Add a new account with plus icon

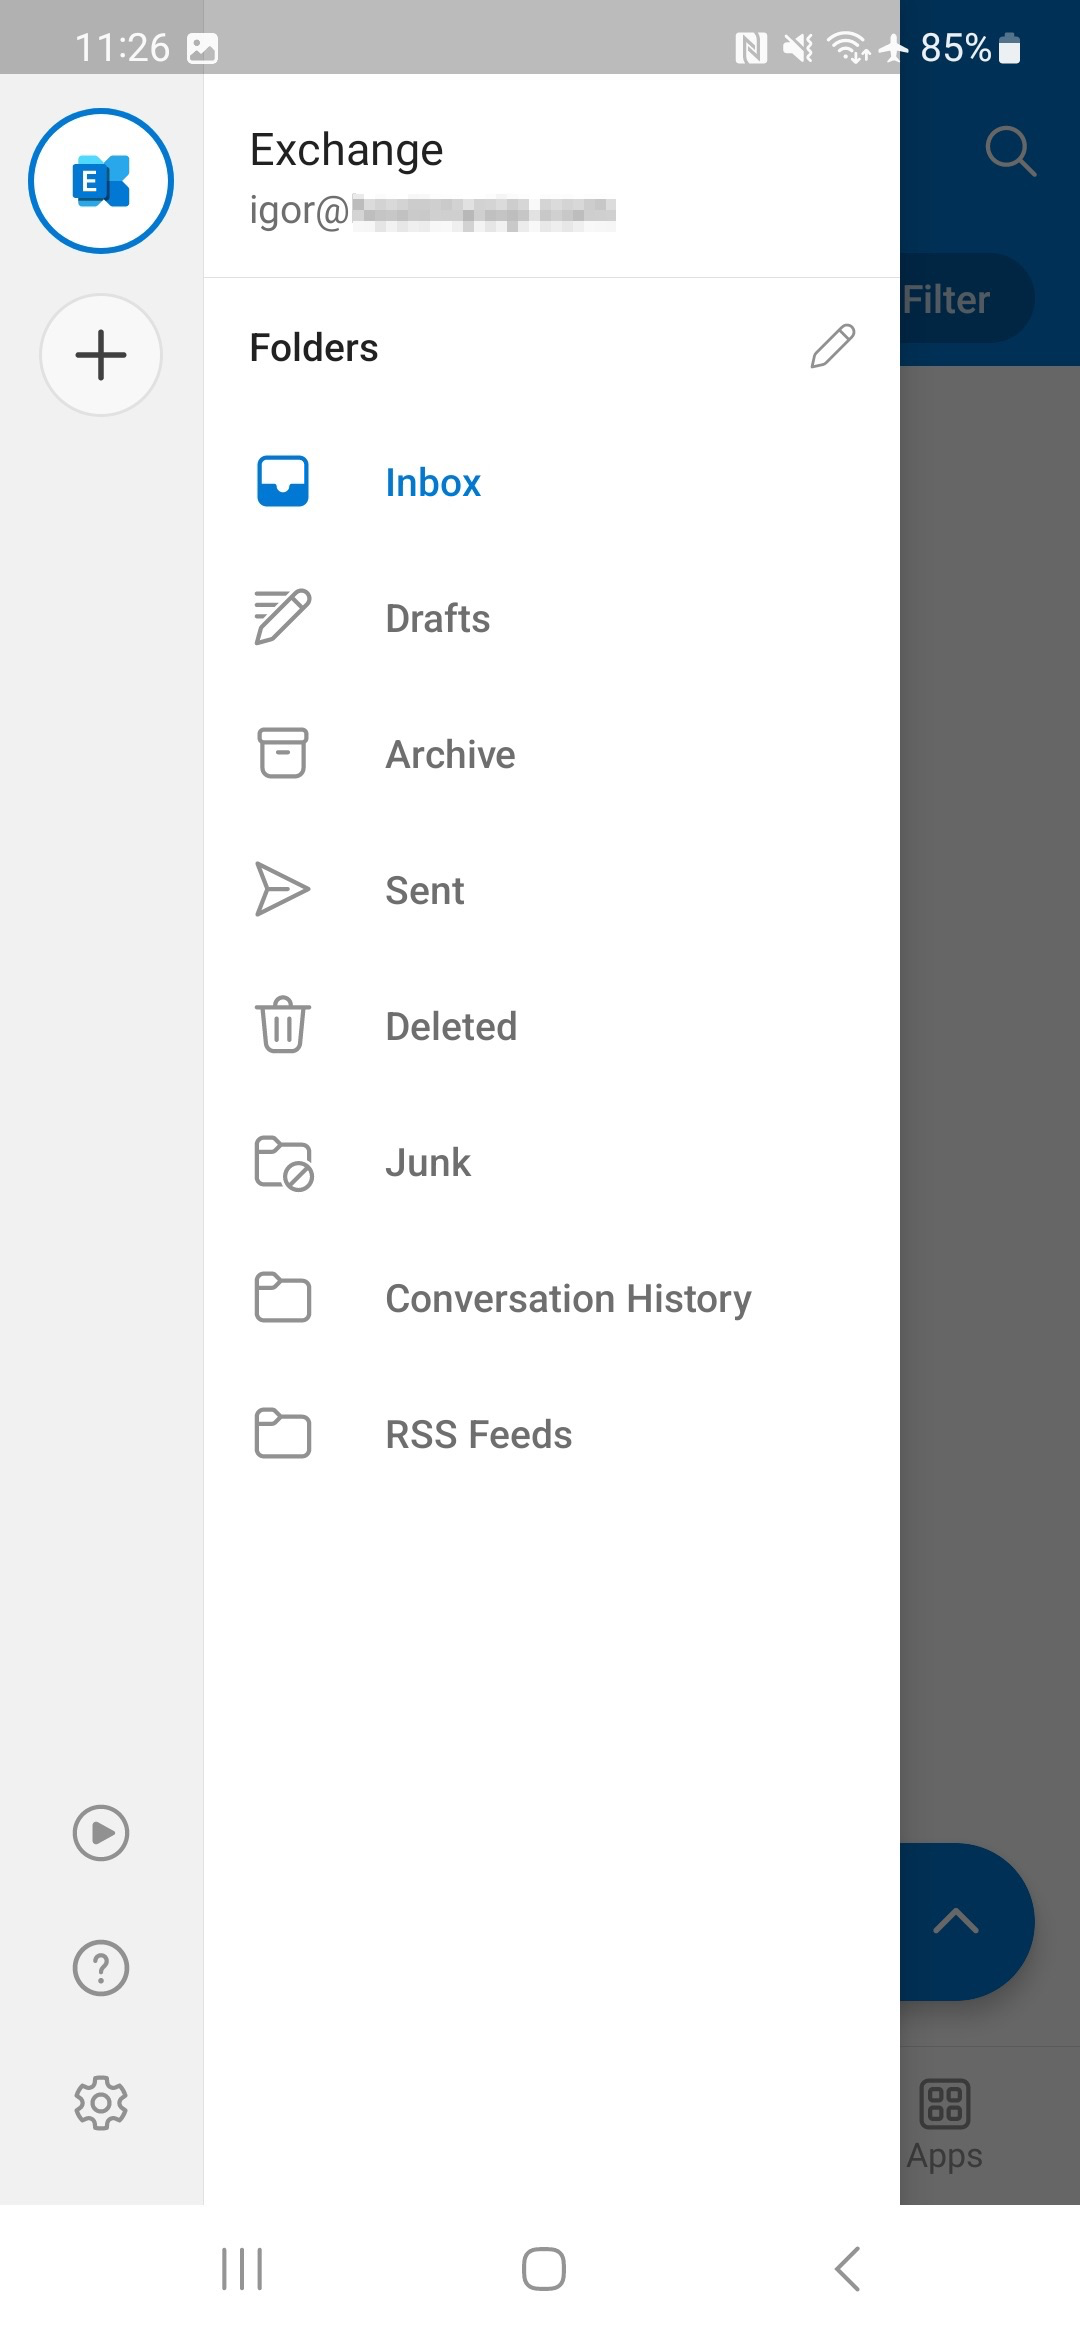101,355
